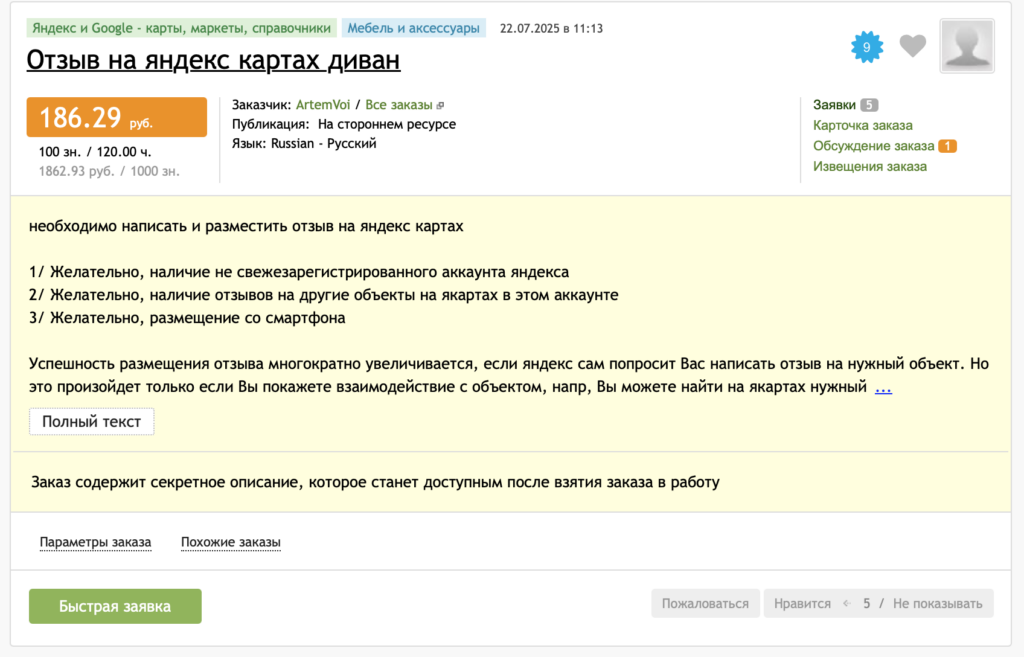
Task: Show full description with Полный текст
Action: click(x=91, y=422)
